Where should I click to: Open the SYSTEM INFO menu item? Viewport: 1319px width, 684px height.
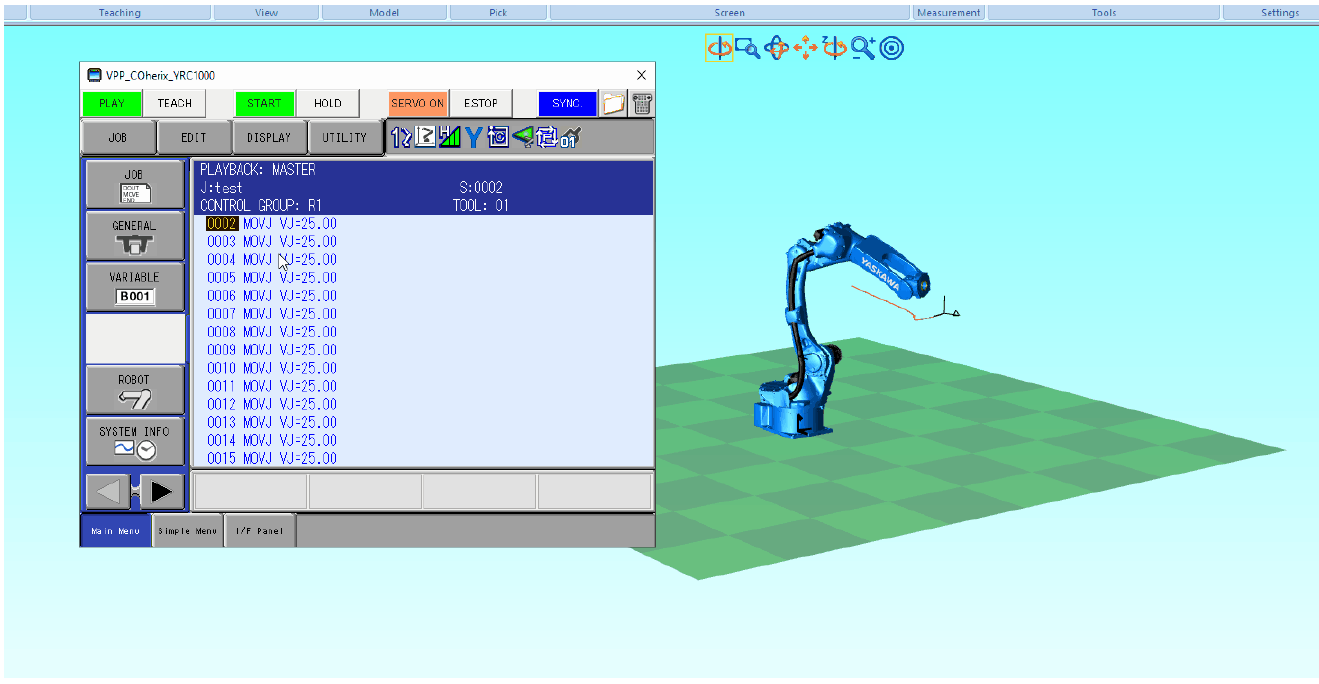(135, 442)
